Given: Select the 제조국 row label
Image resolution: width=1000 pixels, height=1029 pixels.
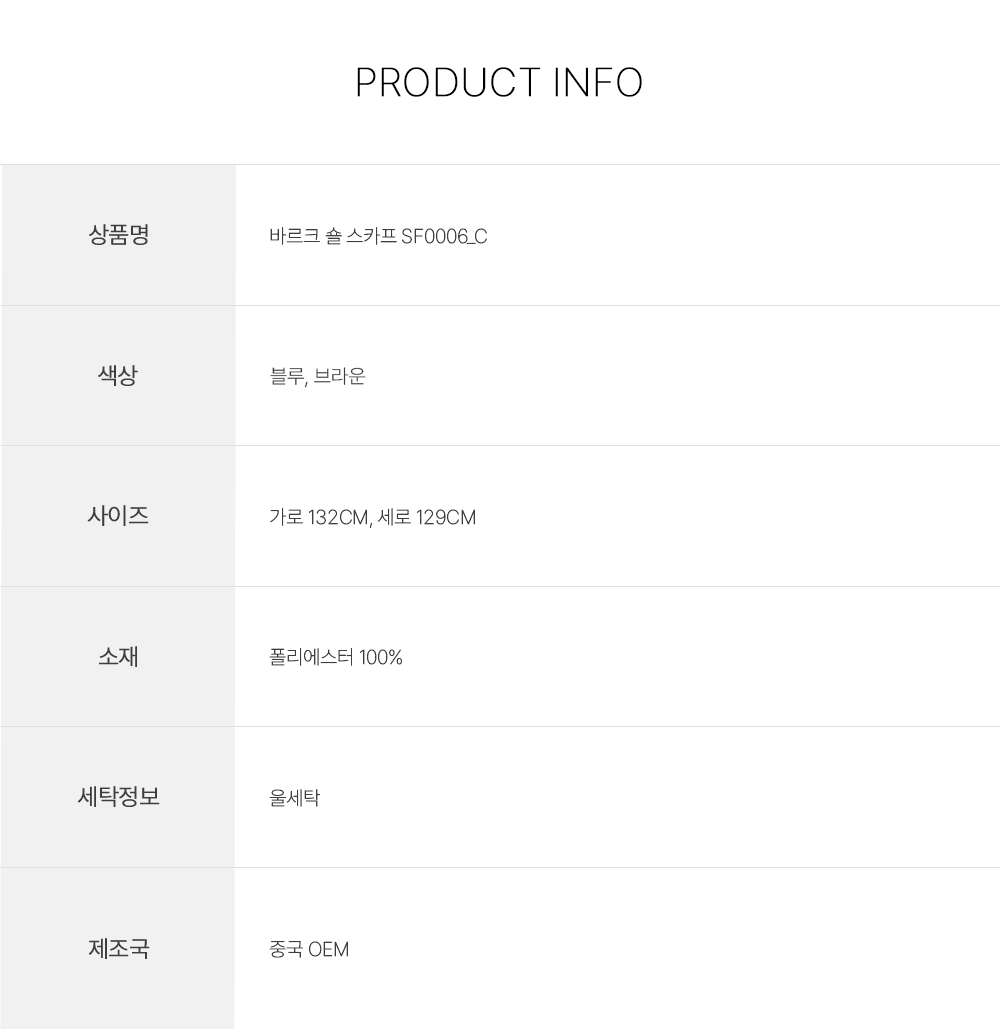Looking at the screenshot, I should coord(119,948).
